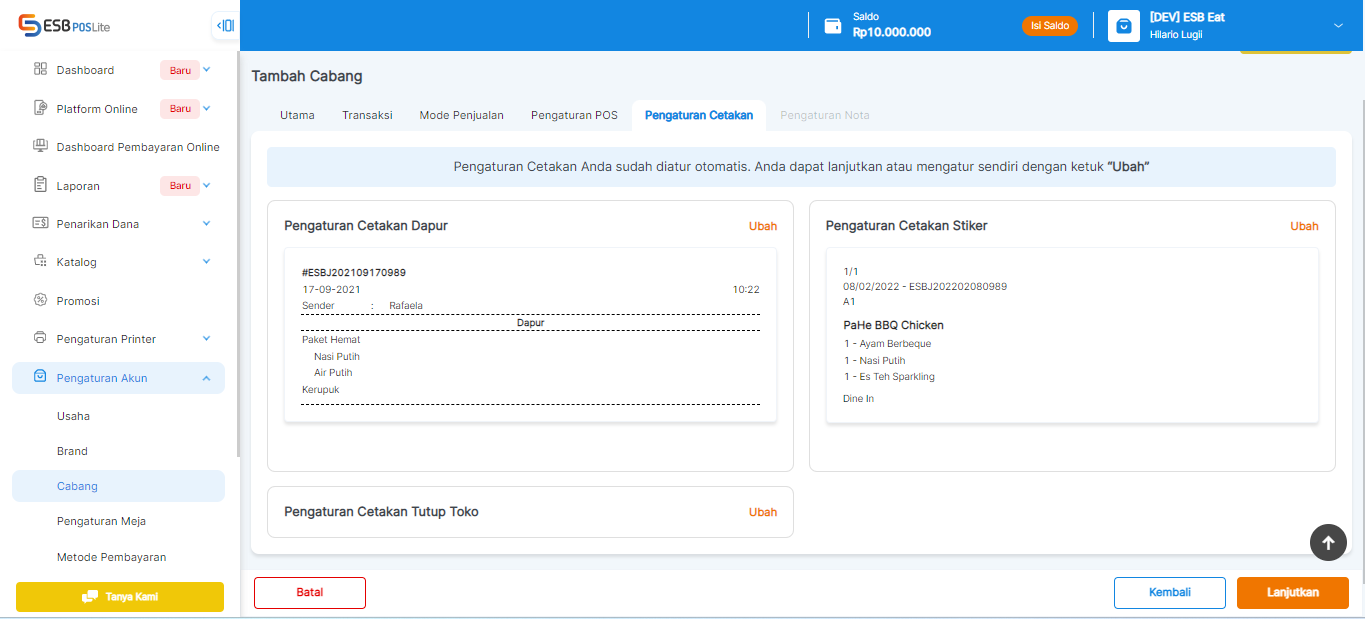
Task: Expand the Katalog chevron
Action: (x=207, y=262)
